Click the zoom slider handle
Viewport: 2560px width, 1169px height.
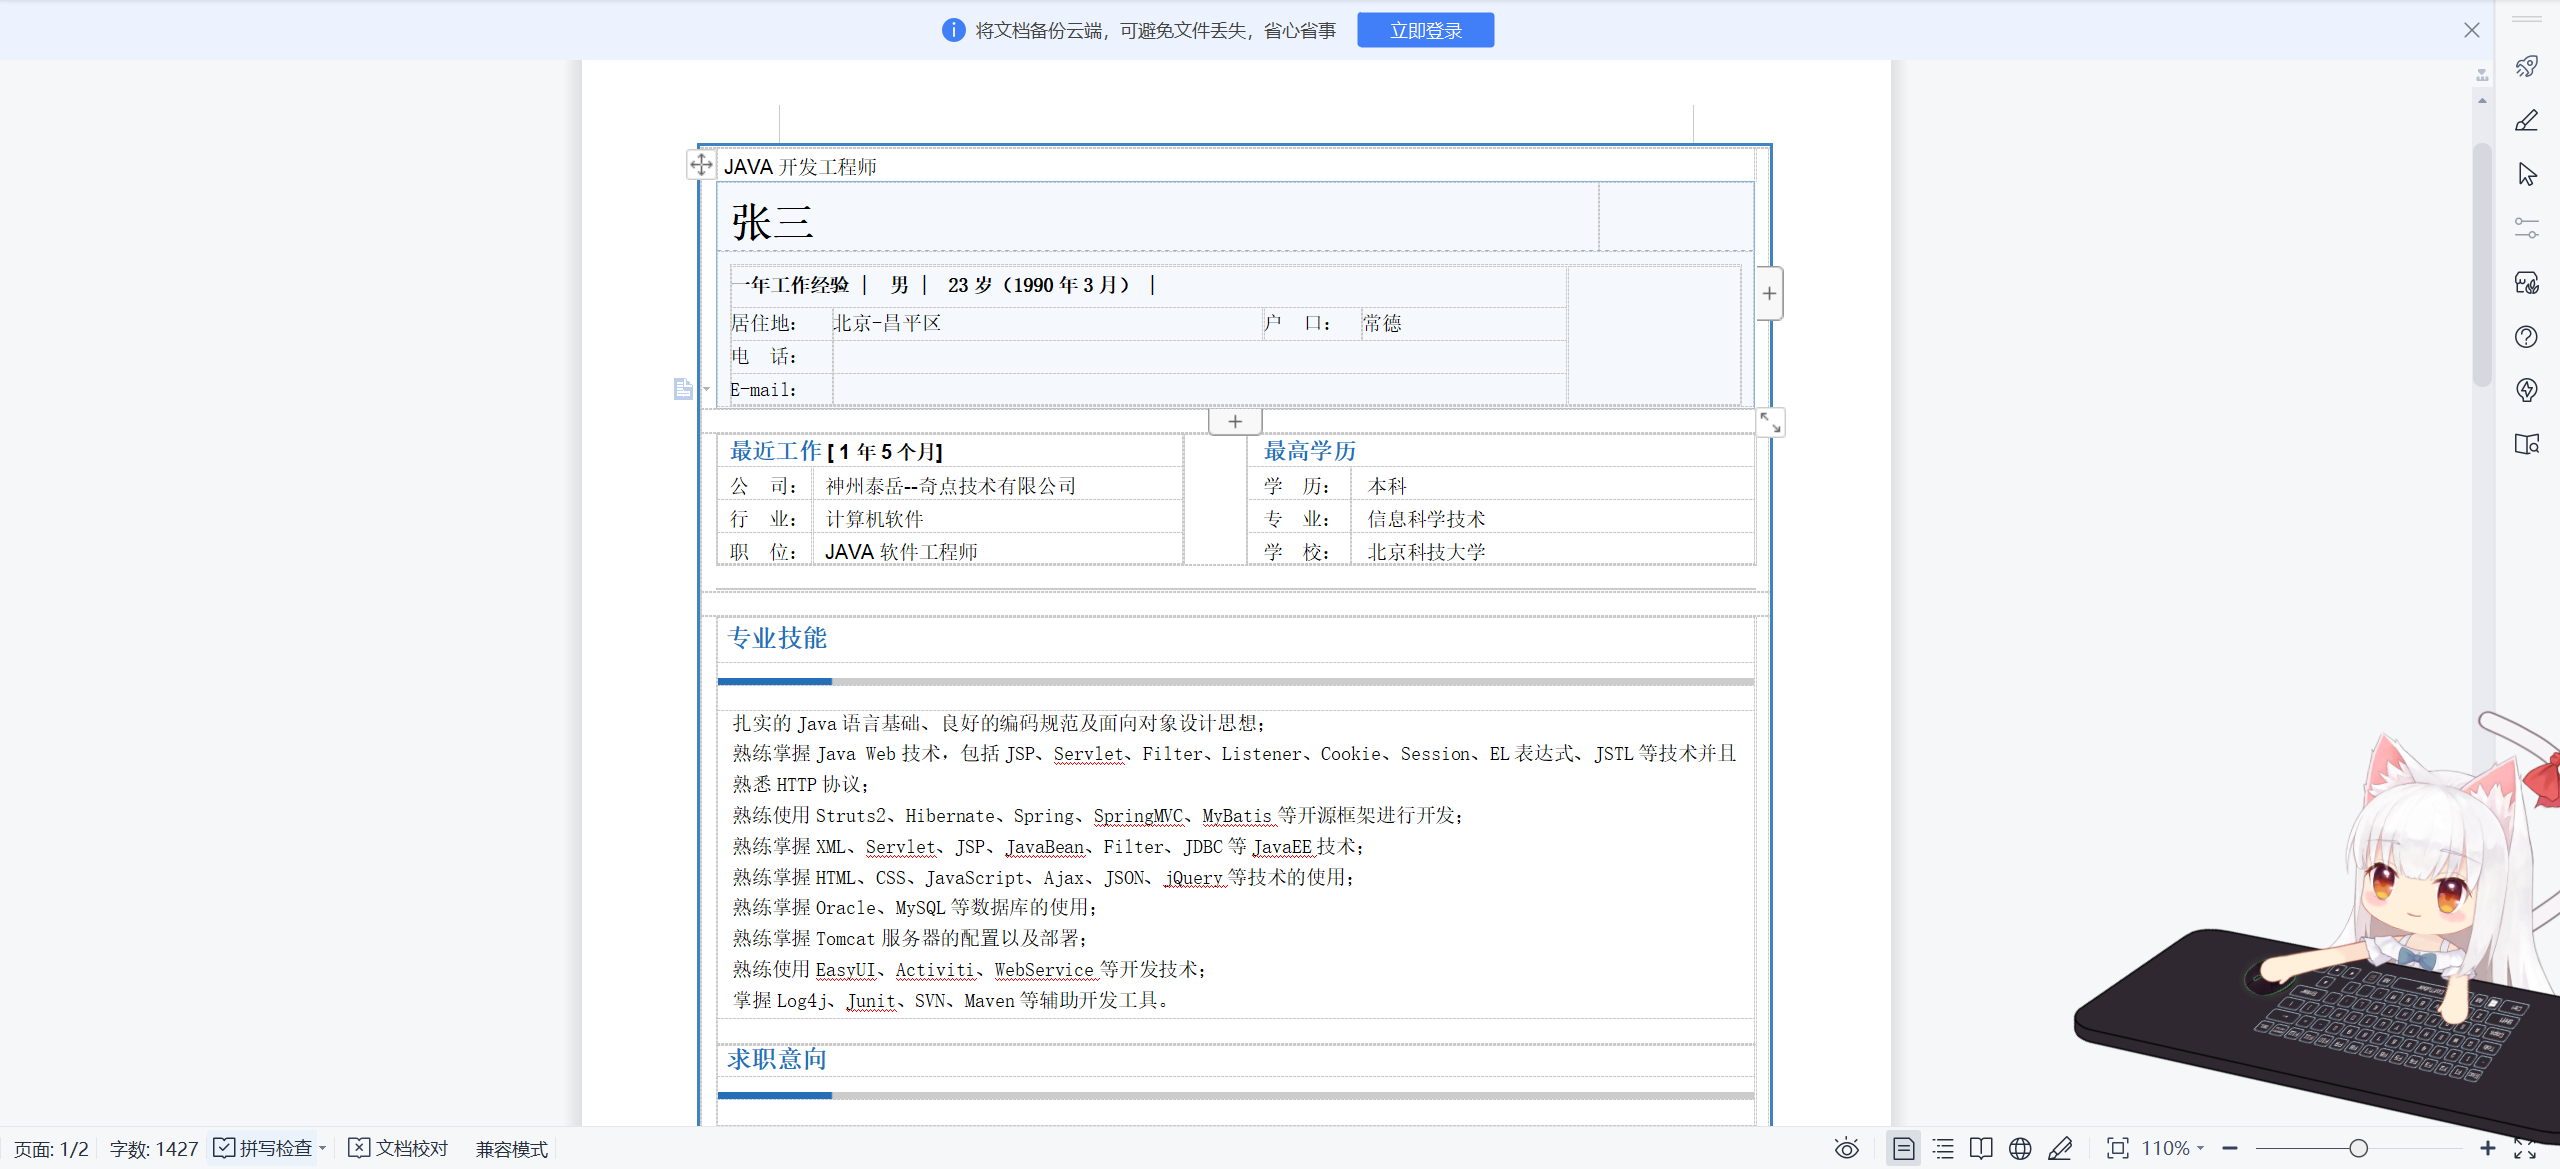point(2358,1148)
